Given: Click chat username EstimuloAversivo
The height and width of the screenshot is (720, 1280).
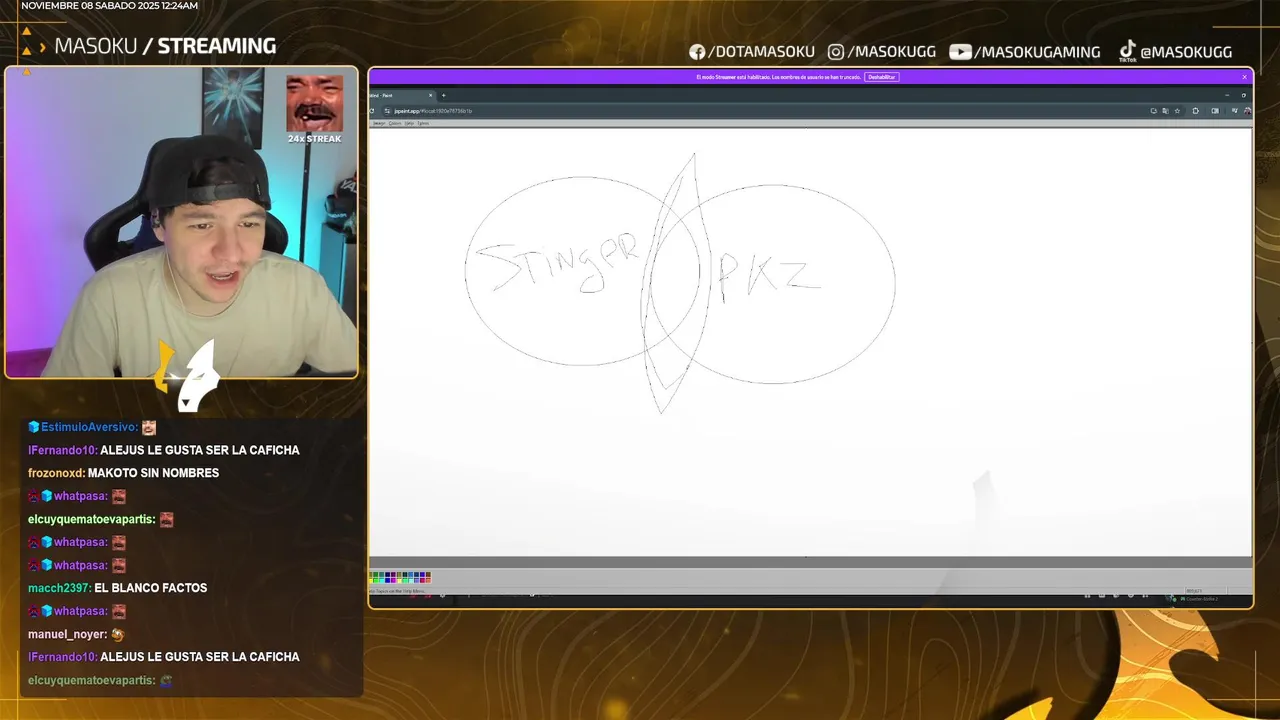Looking at the screenshot, I should tap(89, 427).
